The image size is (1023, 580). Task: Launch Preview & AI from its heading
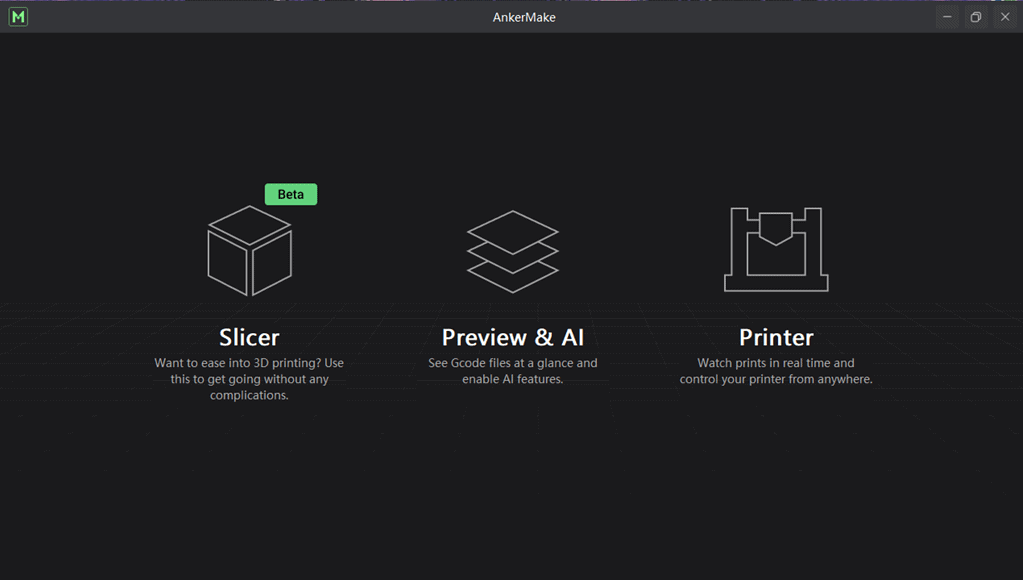tap(512, 337)
